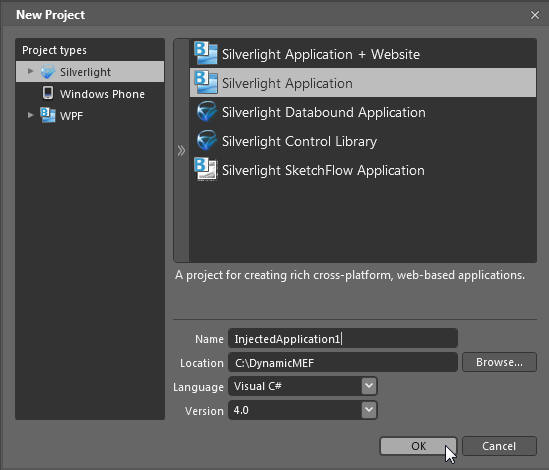The image size is (549, 470).
Task: Click the Silverlight Application + Website icon
Action: 206,53
